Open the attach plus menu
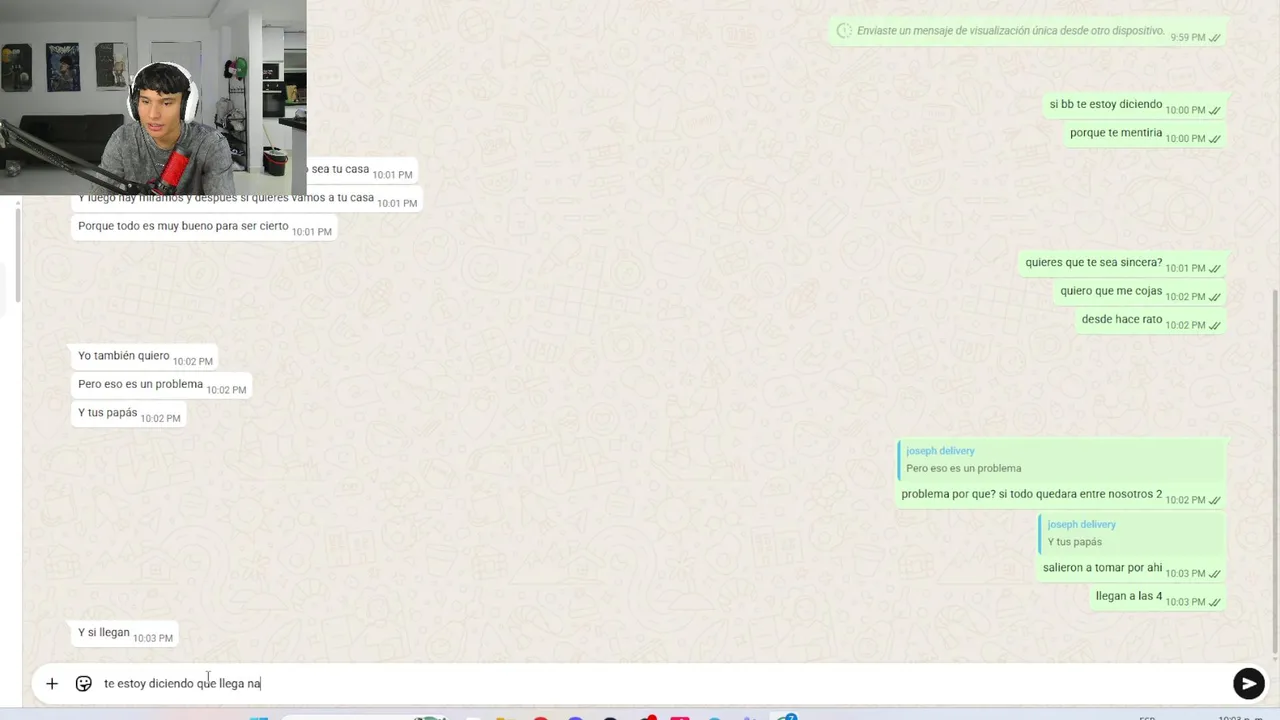Viewport: 1280px width, 720px height. pyautogui.click(x=52, y=684)
